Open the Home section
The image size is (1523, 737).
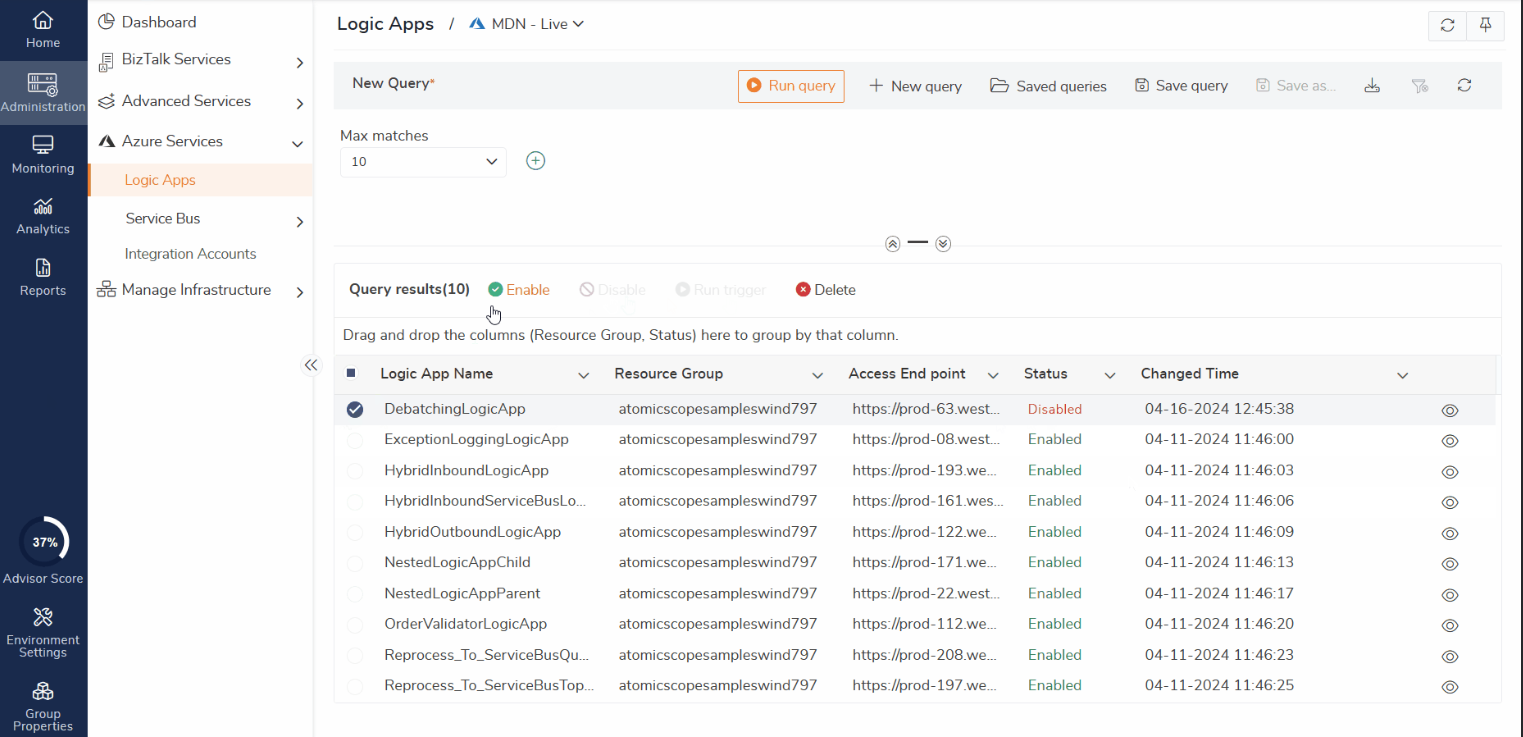click(43, 30)
